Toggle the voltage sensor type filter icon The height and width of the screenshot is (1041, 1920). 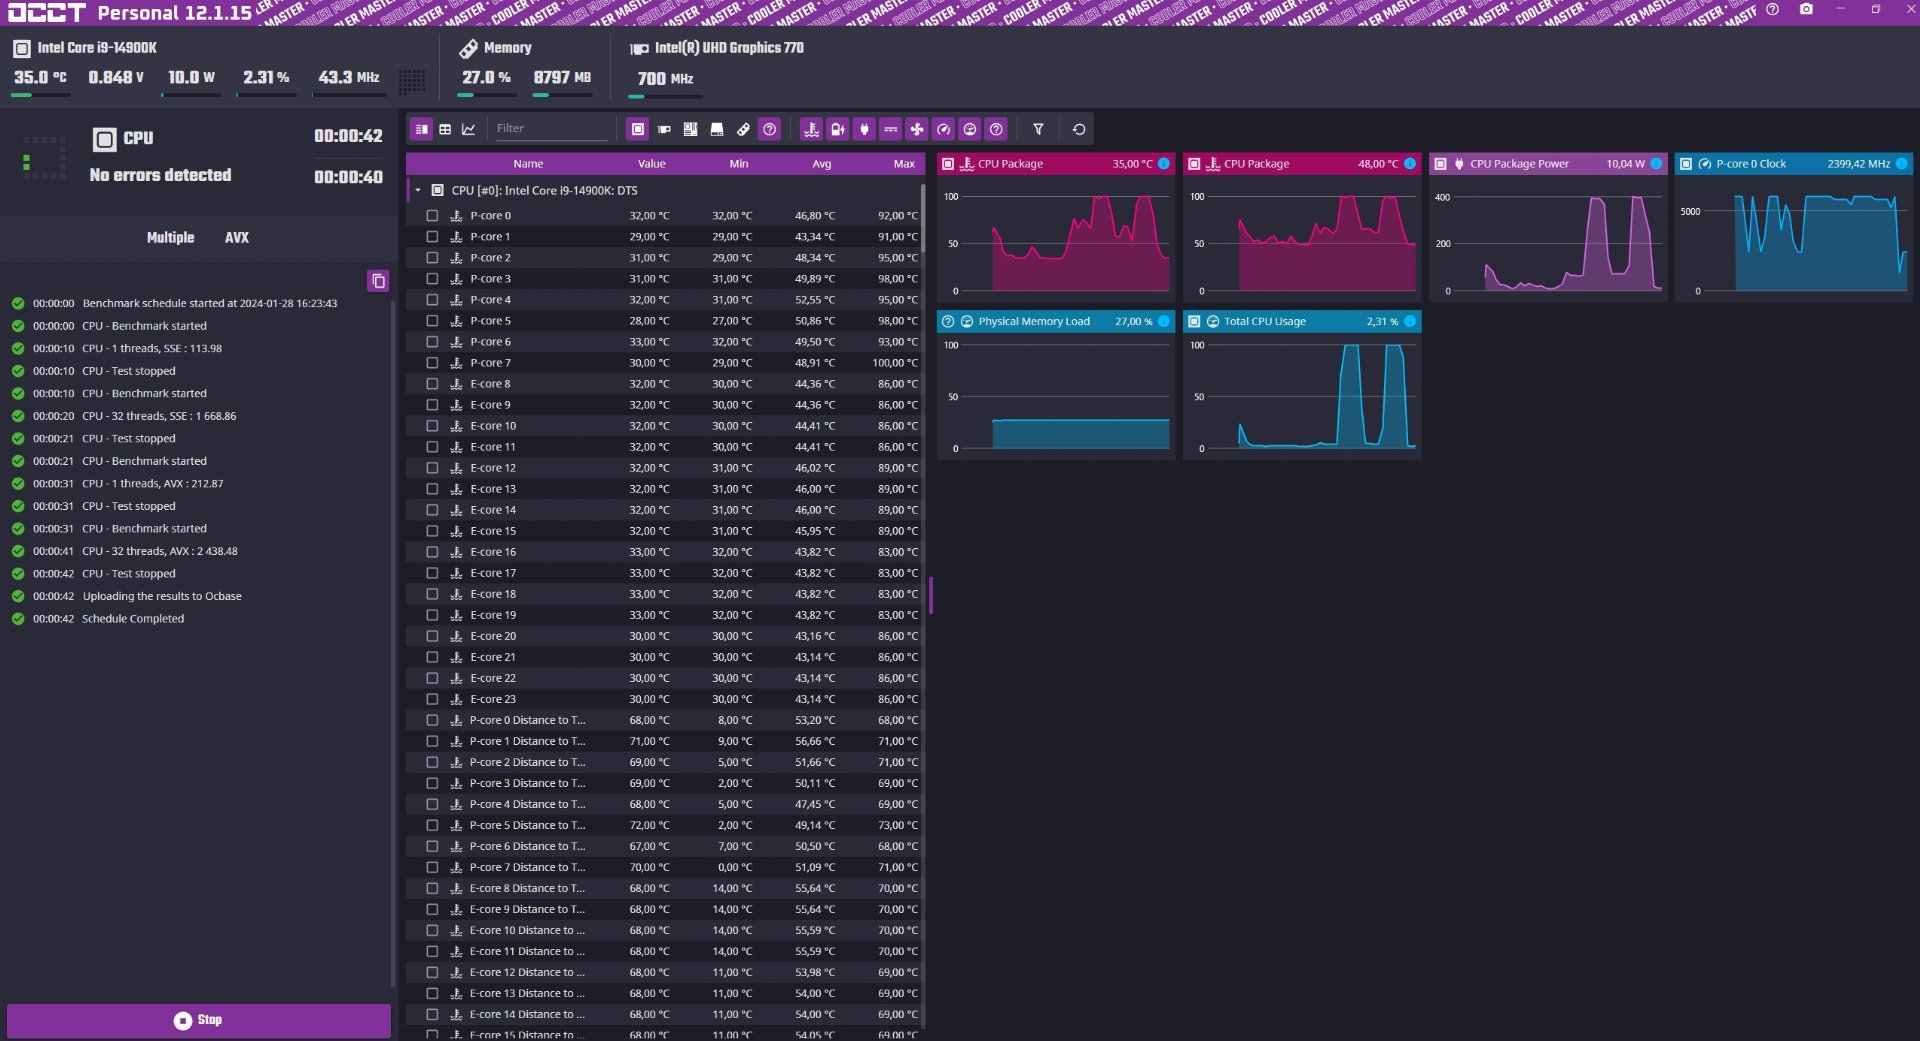coord(838,129)
